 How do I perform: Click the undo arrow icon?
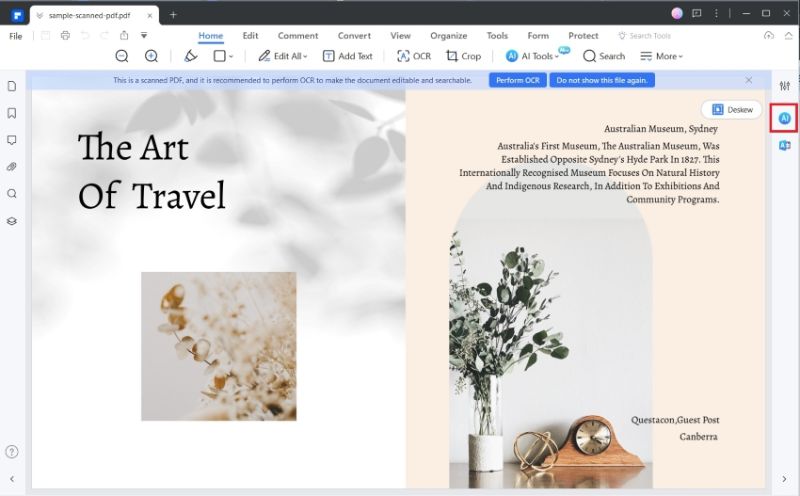[x=85, y=36]
